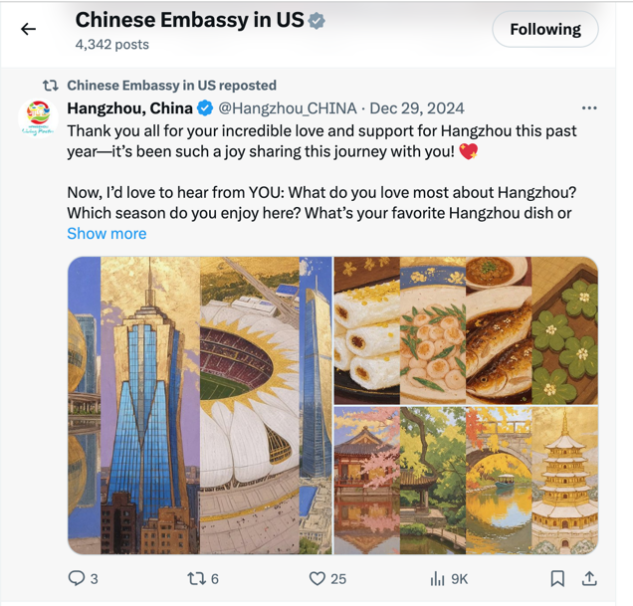Click the verified badge beside Chinese Embassy in US
Image resolution: width=633 pixels, height=606 pixels.
[x=316, y=21]
